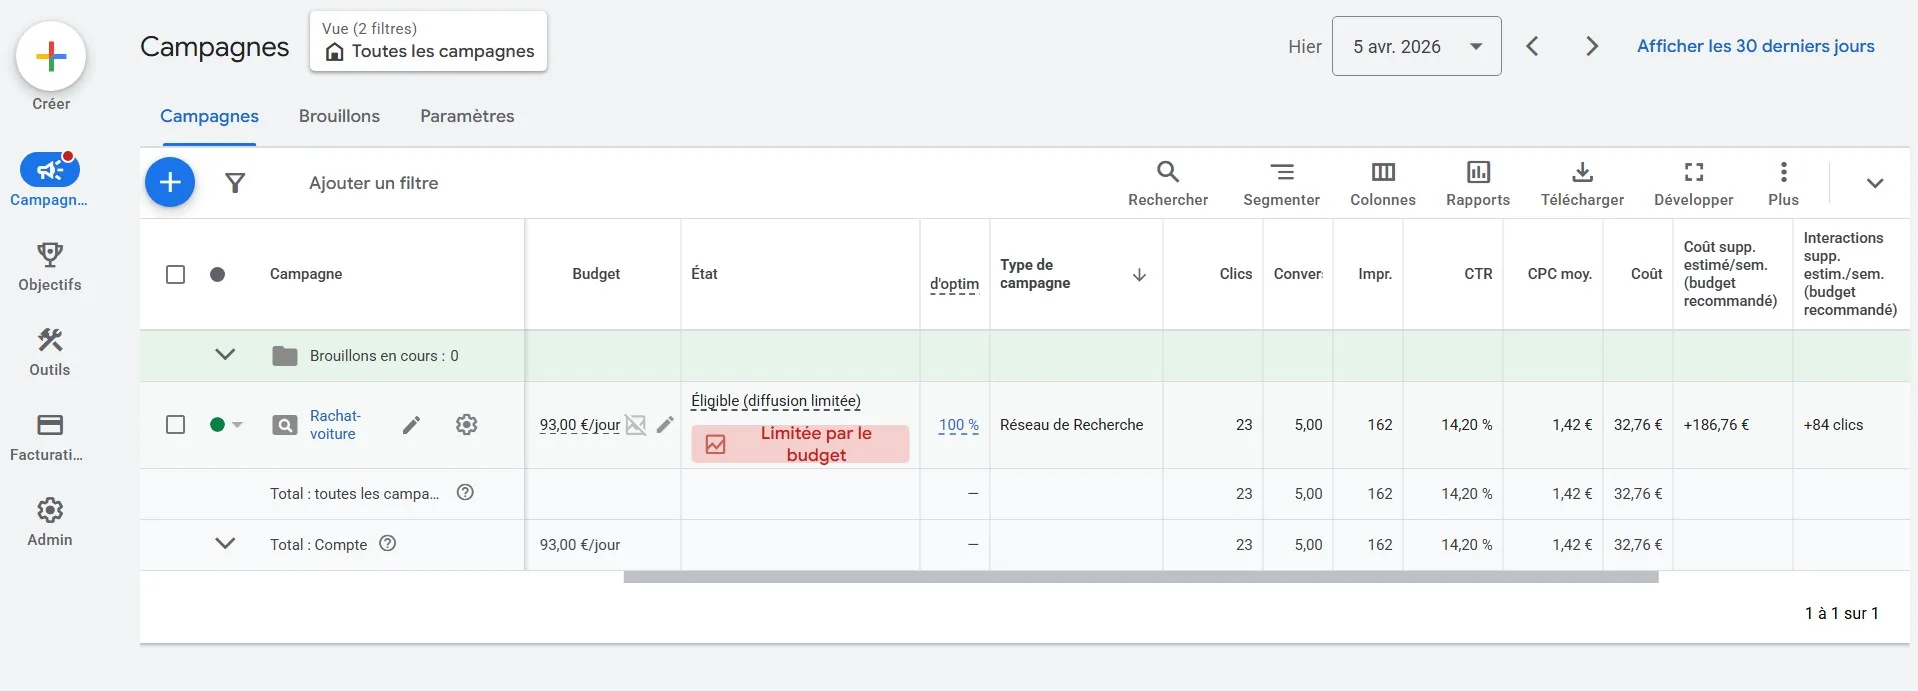Screen dimensions: 1918x691
Task: Edit the 93,00 €/jour budget pencil
Action: (x=665, y=424)
